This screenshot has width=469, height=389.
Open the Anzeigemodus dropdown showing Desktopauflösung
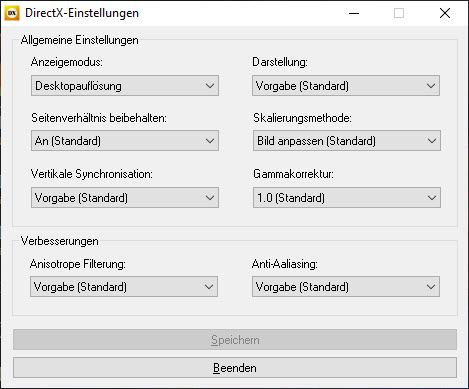click(125, 86)
